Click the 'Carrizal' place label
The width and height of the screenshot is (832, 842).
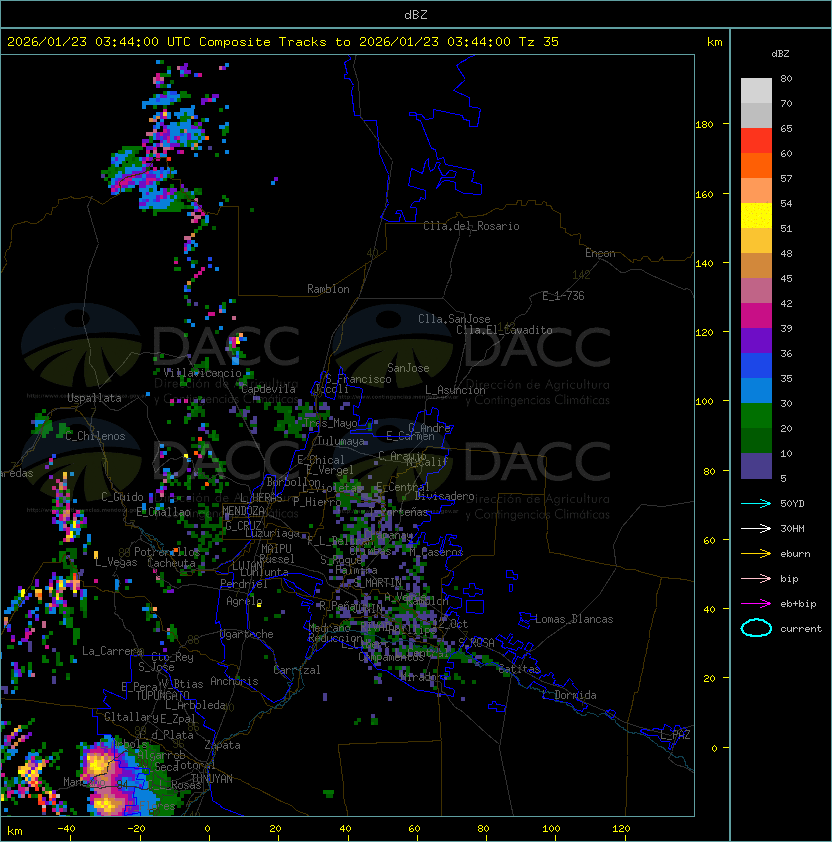pos(297,670)
